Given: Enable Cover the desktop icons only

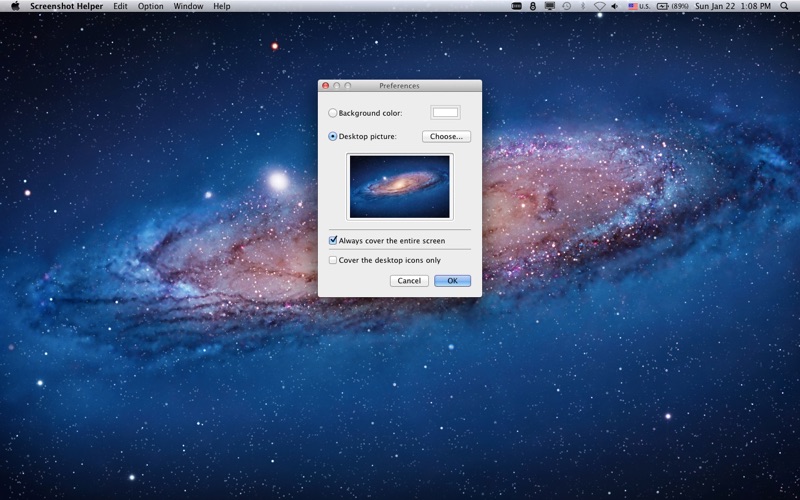Looking at the screenshot, I should [x=333, y=260].
